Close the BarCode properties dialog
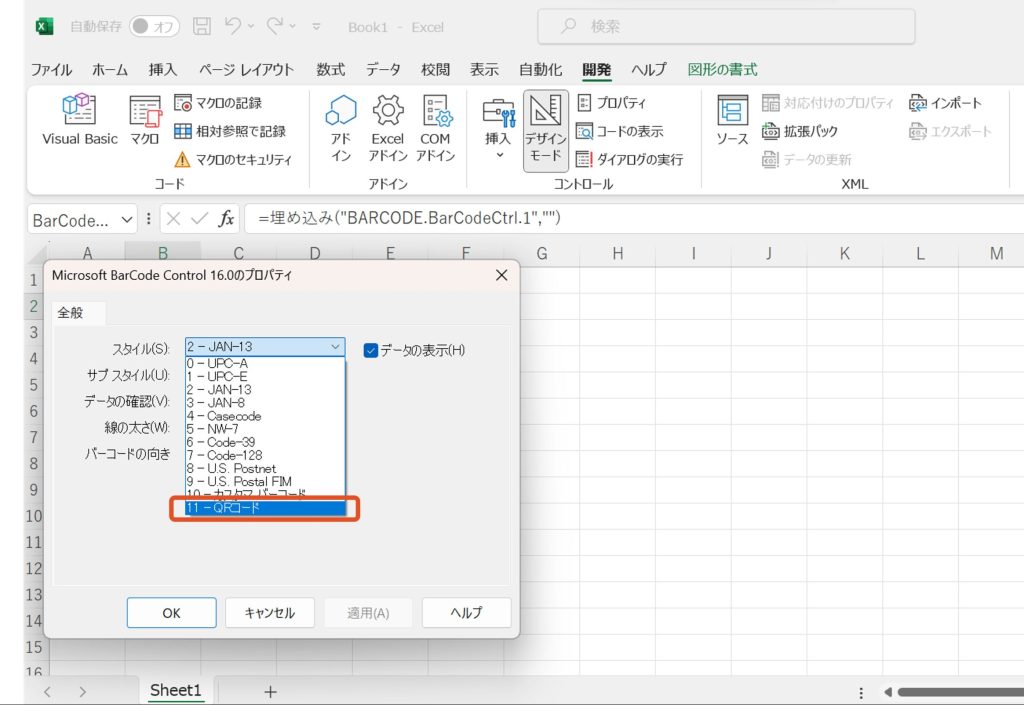 point(502,275)
